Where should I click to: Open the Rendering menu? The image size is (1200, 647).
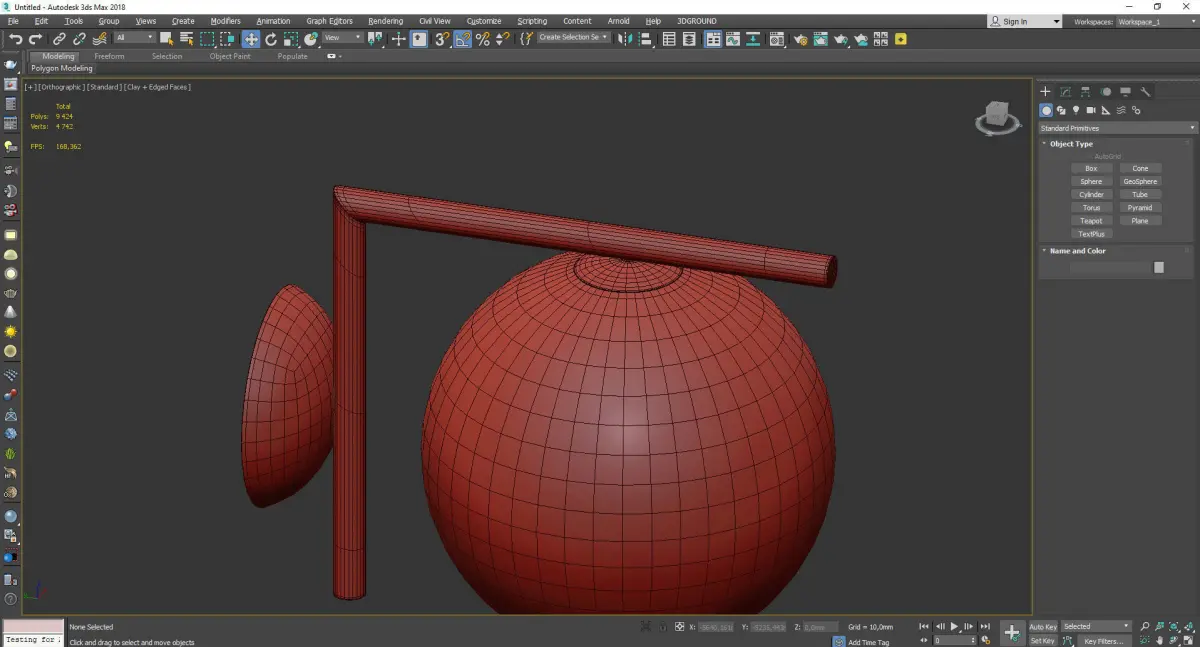pos(386,21)
